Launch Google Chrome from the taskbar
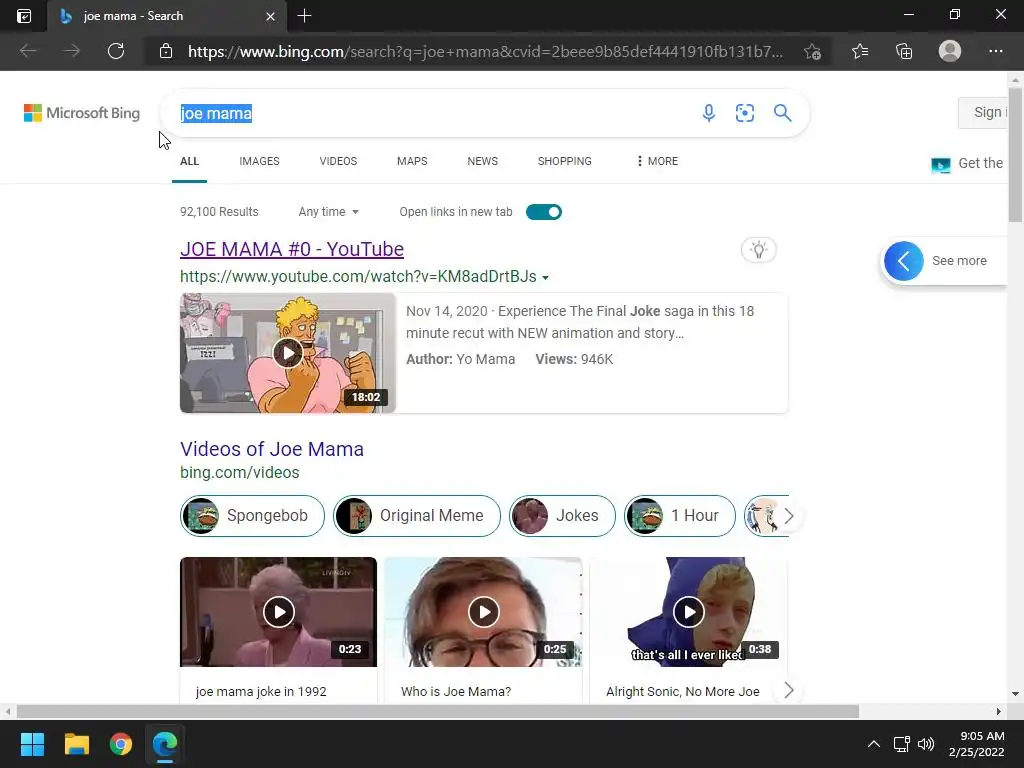1024x768 pixels. (x=121, y=744)
